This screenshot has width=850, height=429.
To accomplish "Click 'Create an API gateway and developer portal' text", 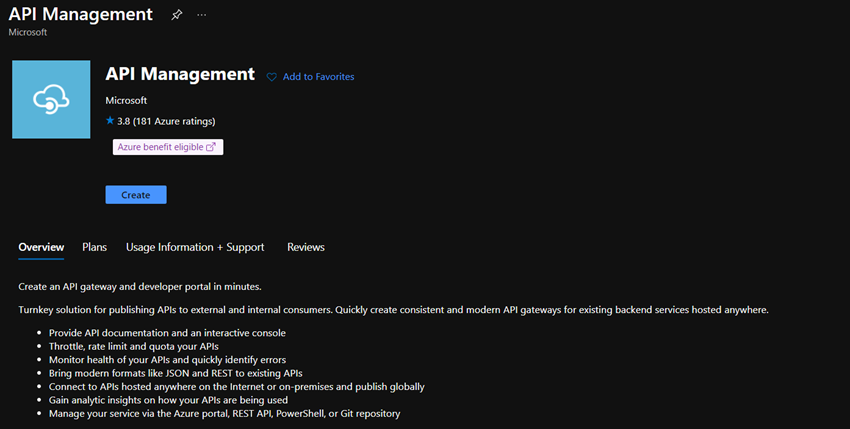I will (x=140, y=286).
